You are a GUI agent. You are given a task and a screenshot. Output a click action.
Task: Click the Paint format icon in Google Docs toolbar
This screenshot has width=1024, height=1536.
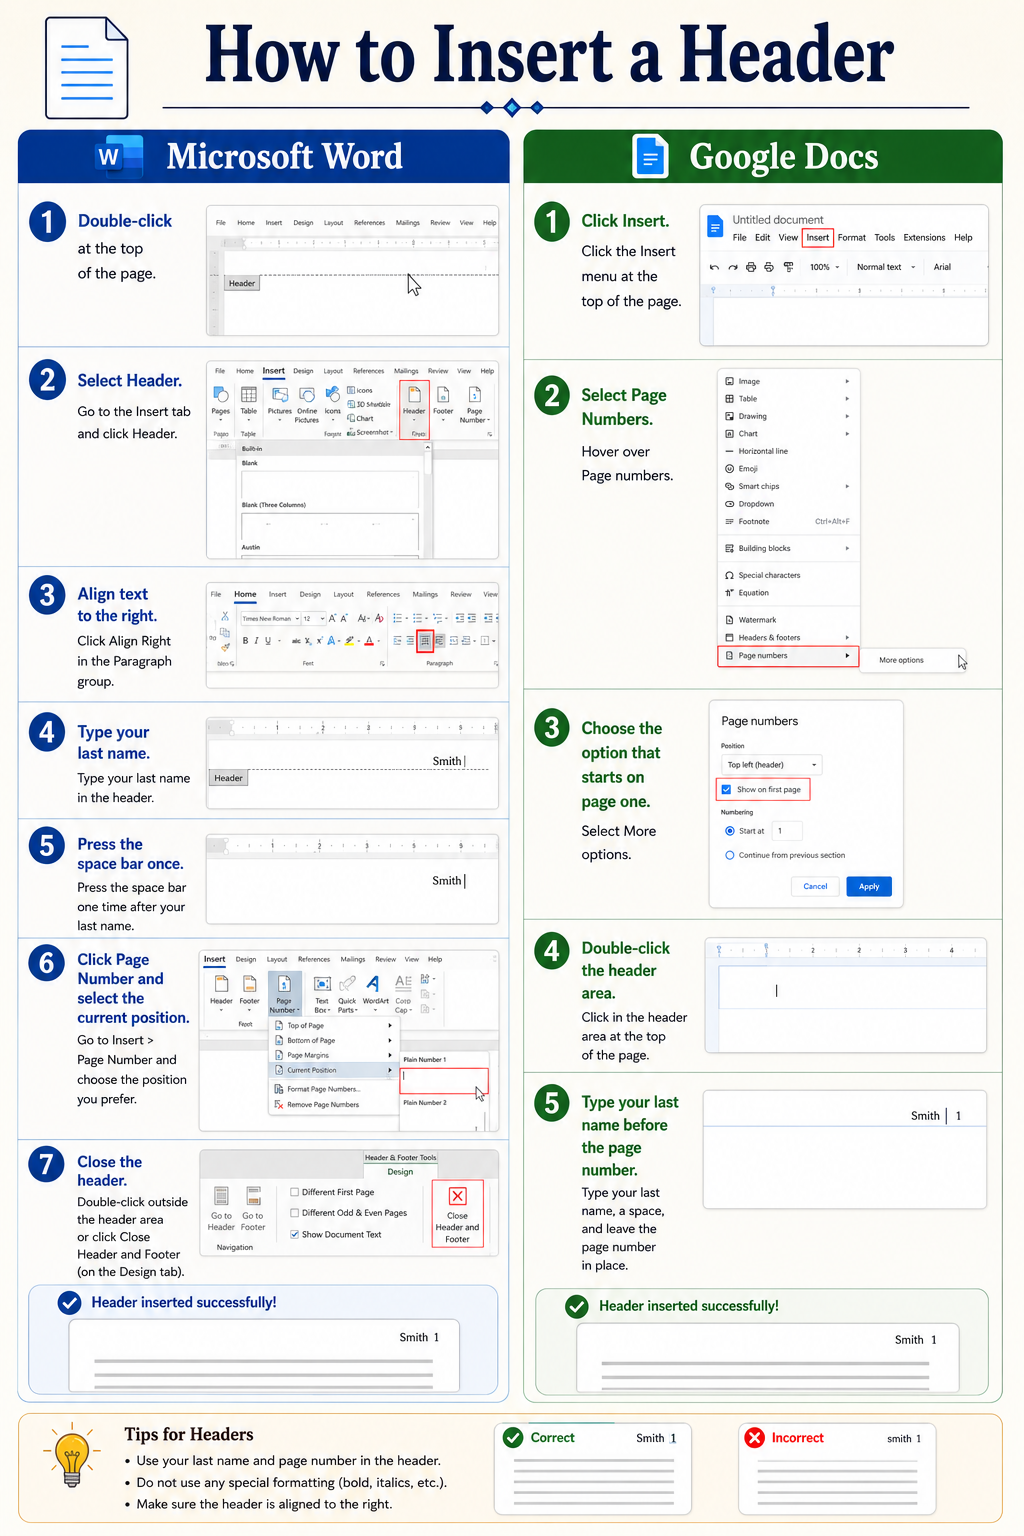click(x=788, y=267)
